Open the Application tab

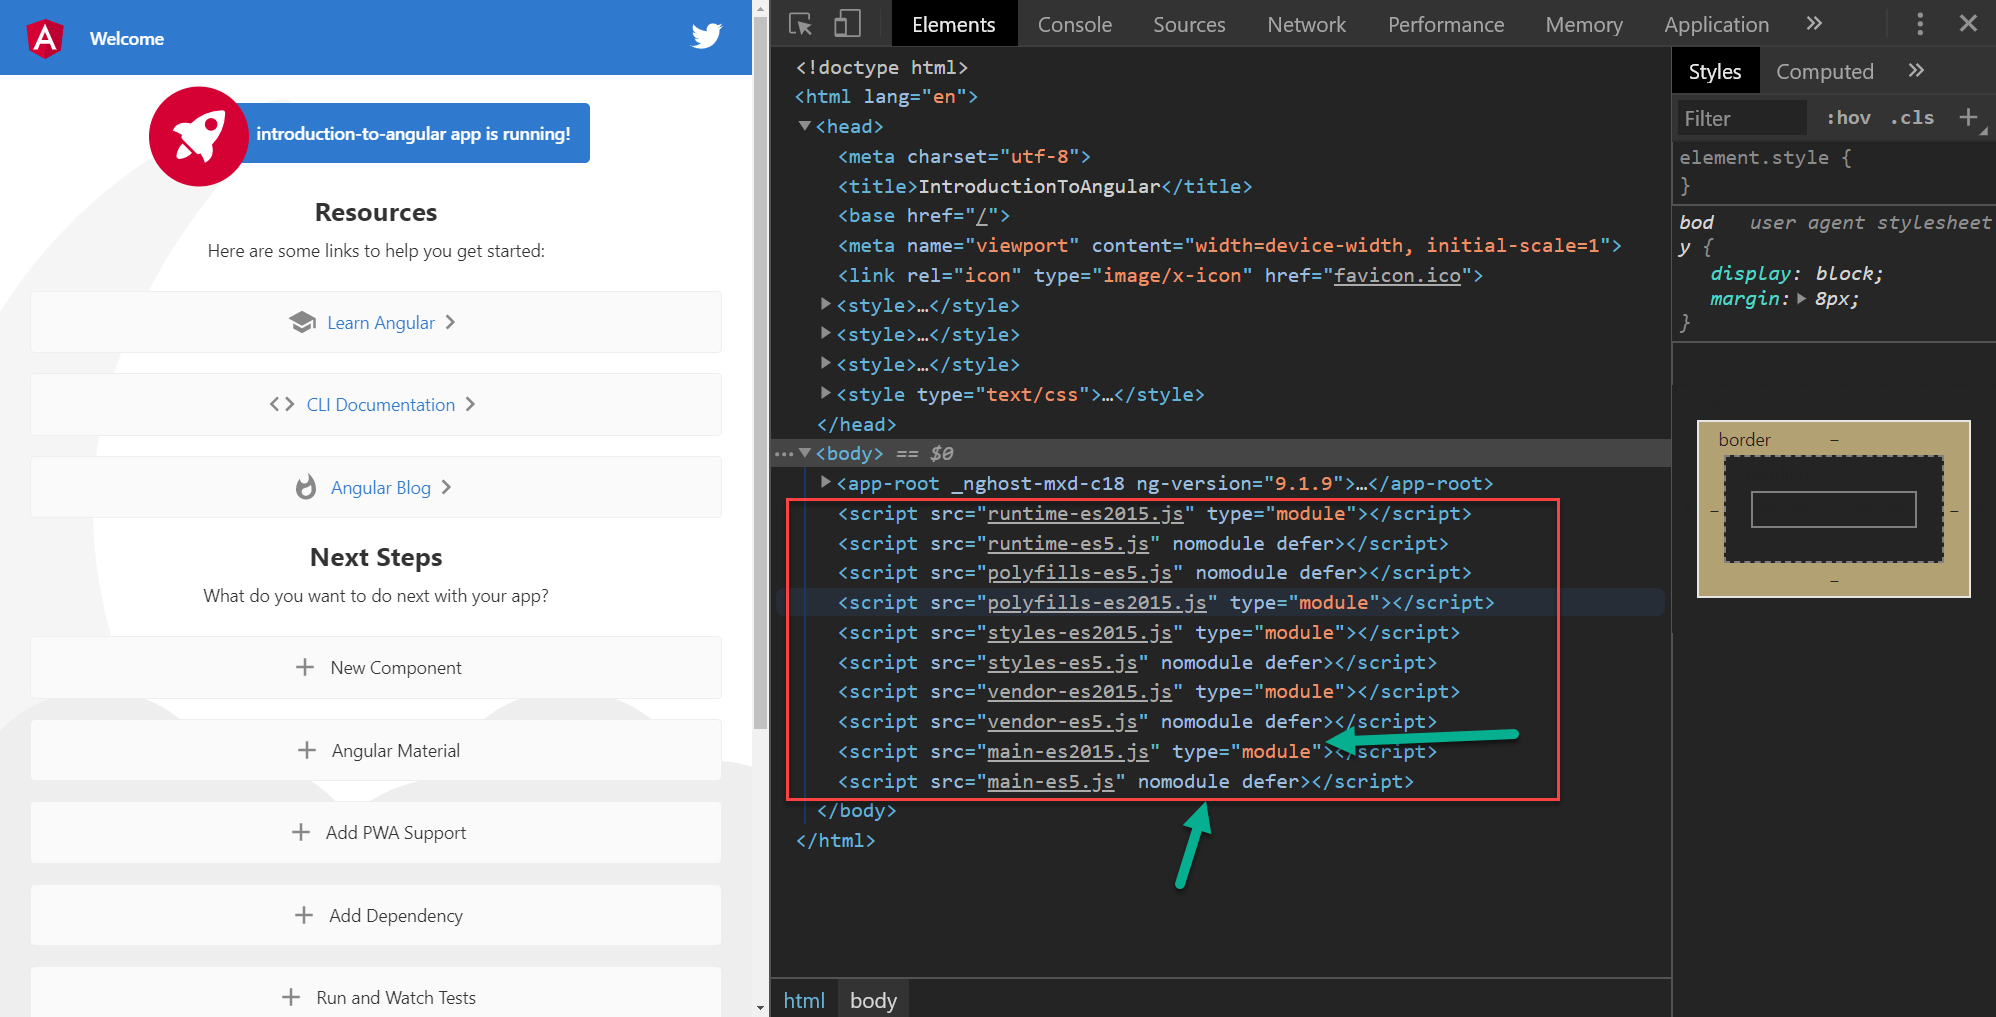pyautogui.click(x=1717, y=24)
